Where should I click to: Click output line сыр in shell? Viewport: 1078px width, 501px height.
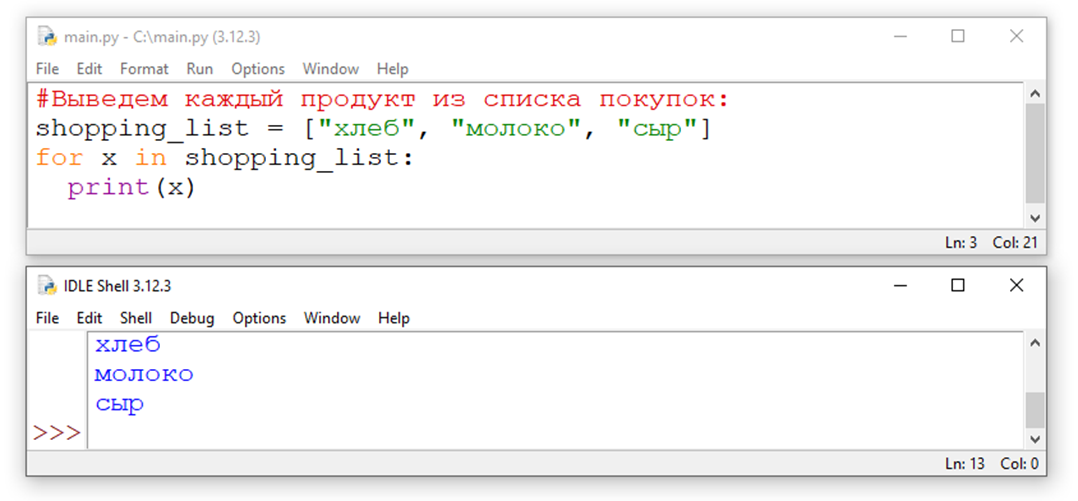coord(119,405)
